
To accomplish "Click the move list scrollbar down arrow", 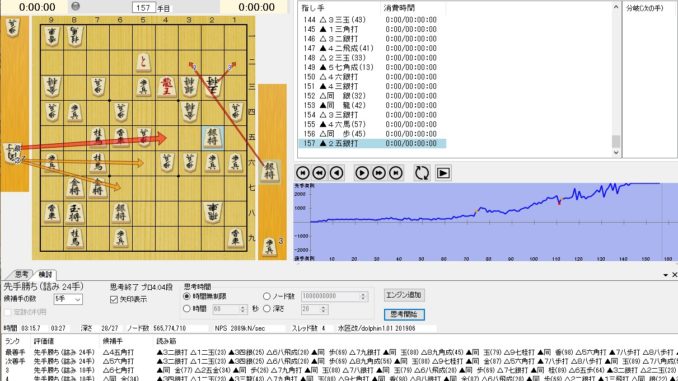I will tap(616, 153).
